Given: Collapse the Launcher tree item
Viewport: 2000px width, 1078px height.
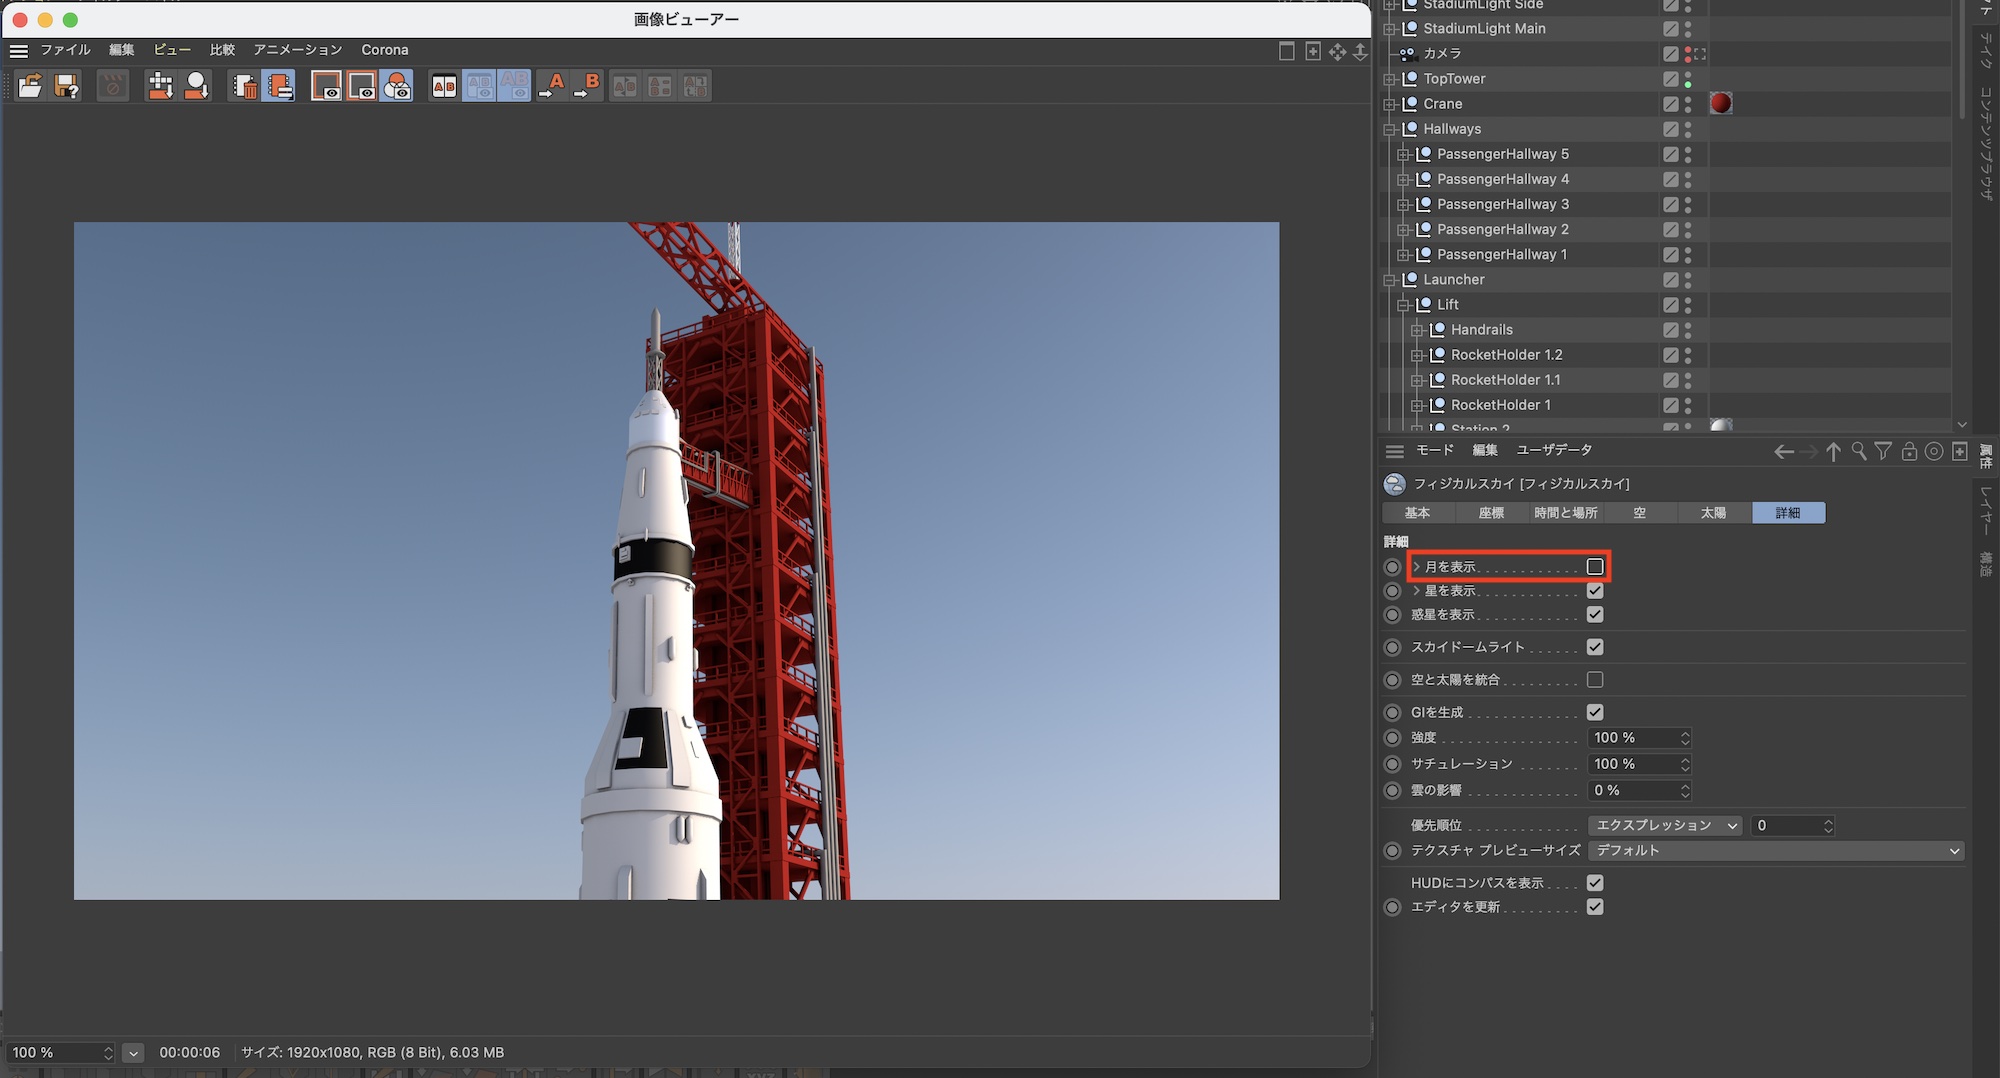Looking at the screenshot, I should tap(1390, 280).
